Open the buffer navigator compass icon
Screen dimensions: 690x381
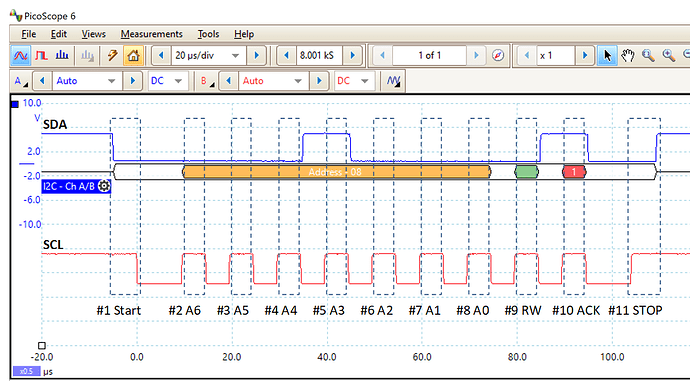[x=498, y=55]
